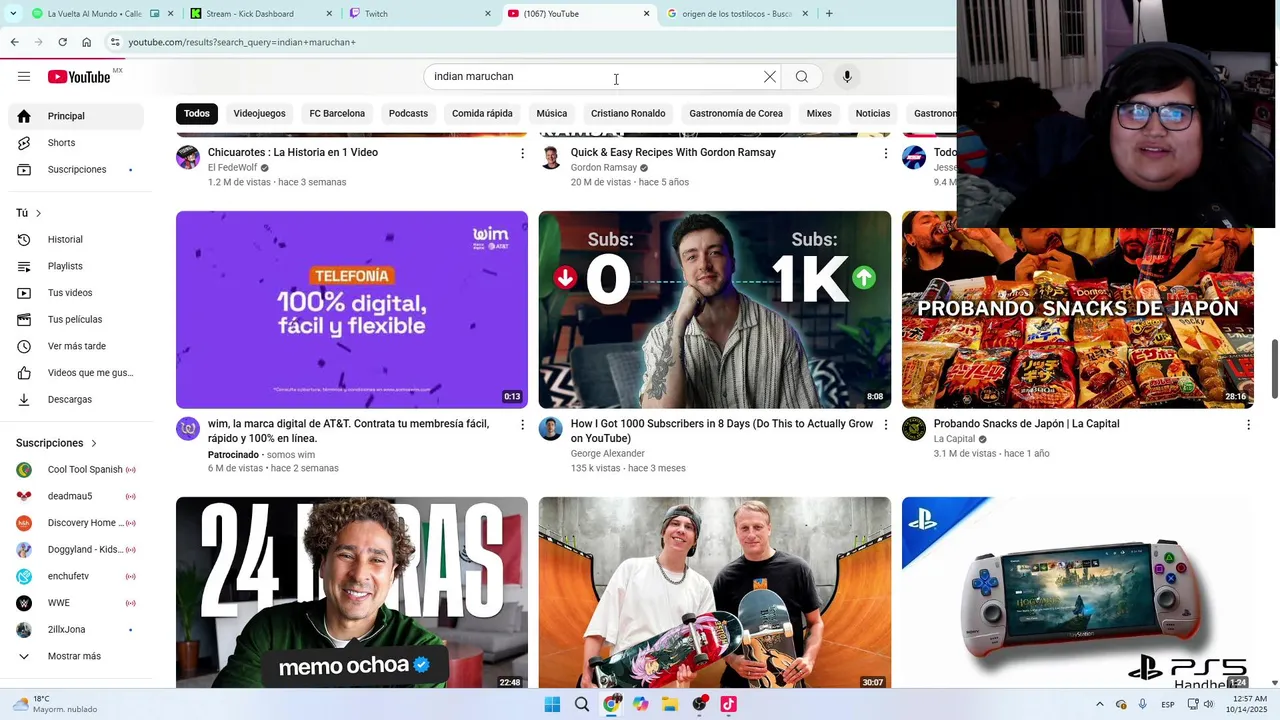Click La Capital channel avatar
The height and width of the screenshot is (720, 1280).
914,429
